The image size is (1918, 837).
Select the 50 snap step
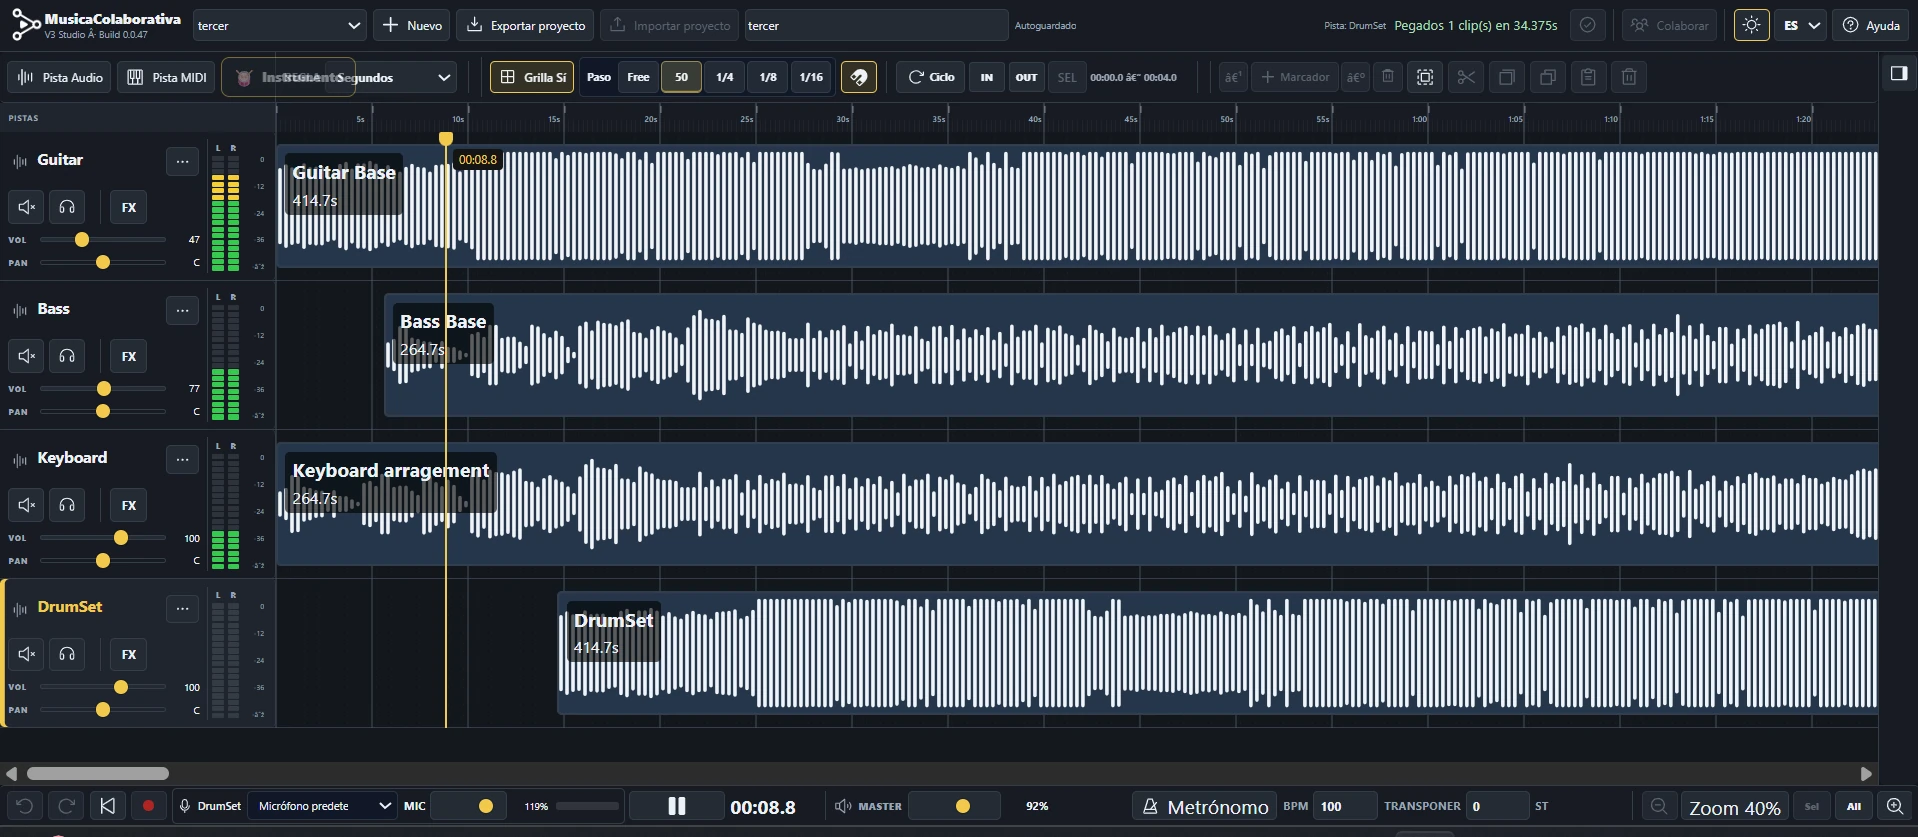coord(681,77)
